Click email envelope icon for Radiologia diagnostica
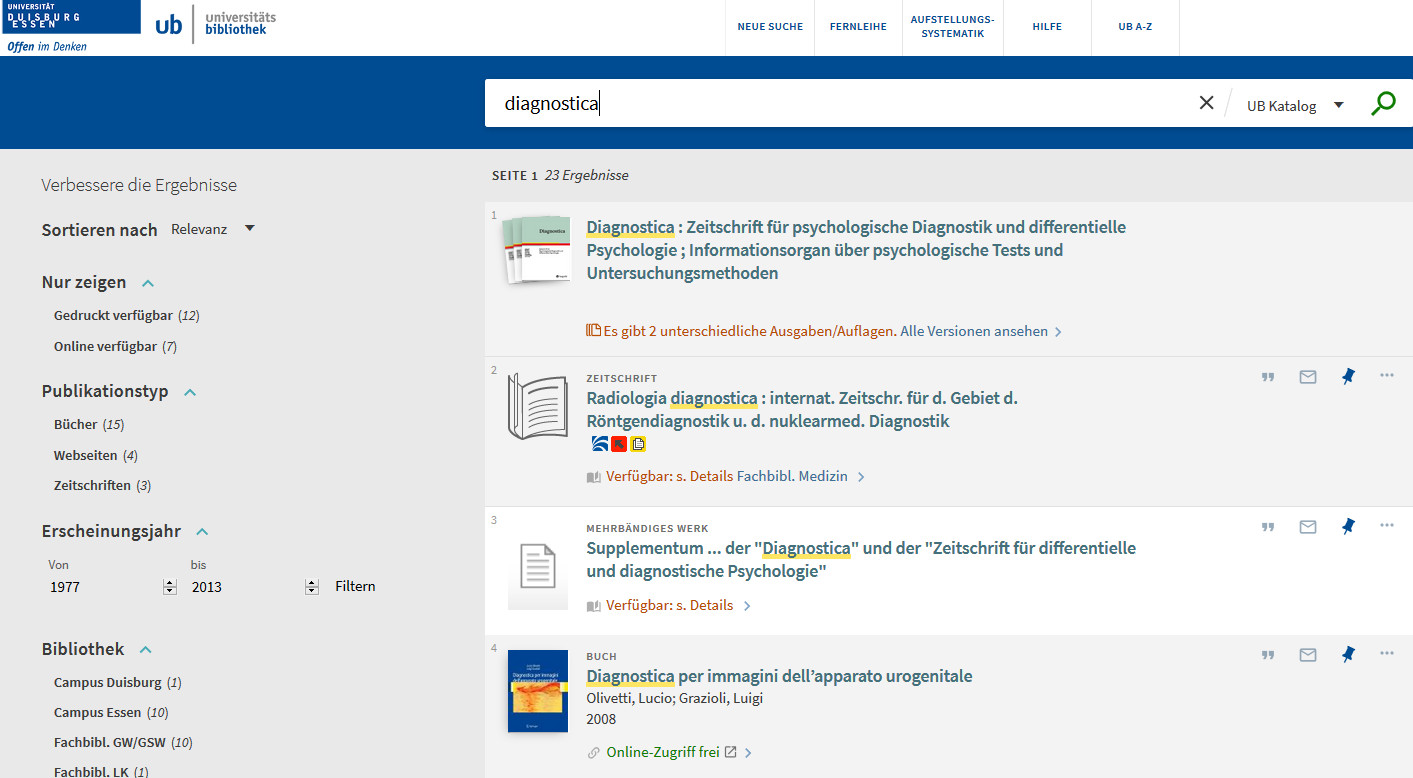 pyautogui.click(x=1307, y=377)
